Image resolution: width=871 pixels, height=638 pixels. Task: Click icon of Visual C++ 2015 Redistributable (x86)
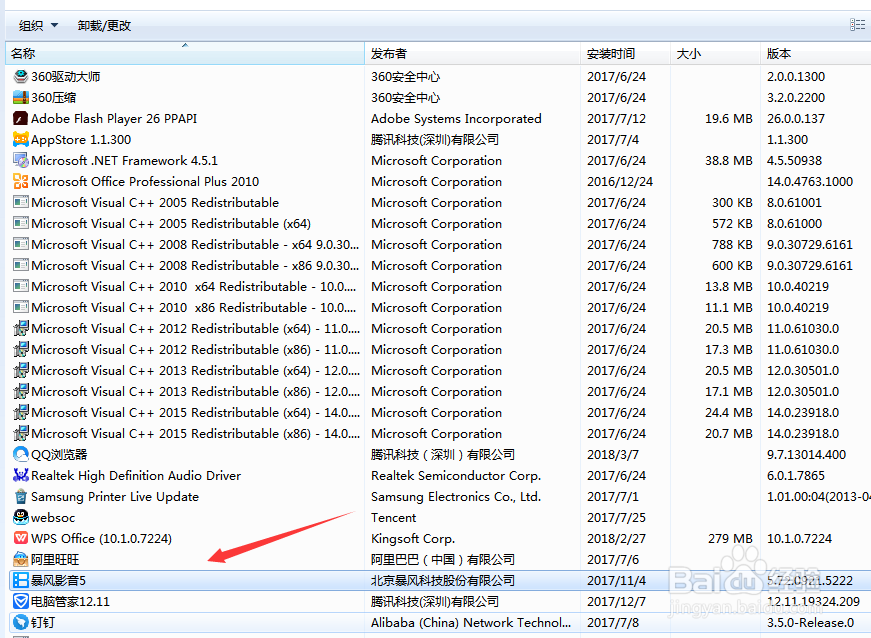click(x=21, y=434)
